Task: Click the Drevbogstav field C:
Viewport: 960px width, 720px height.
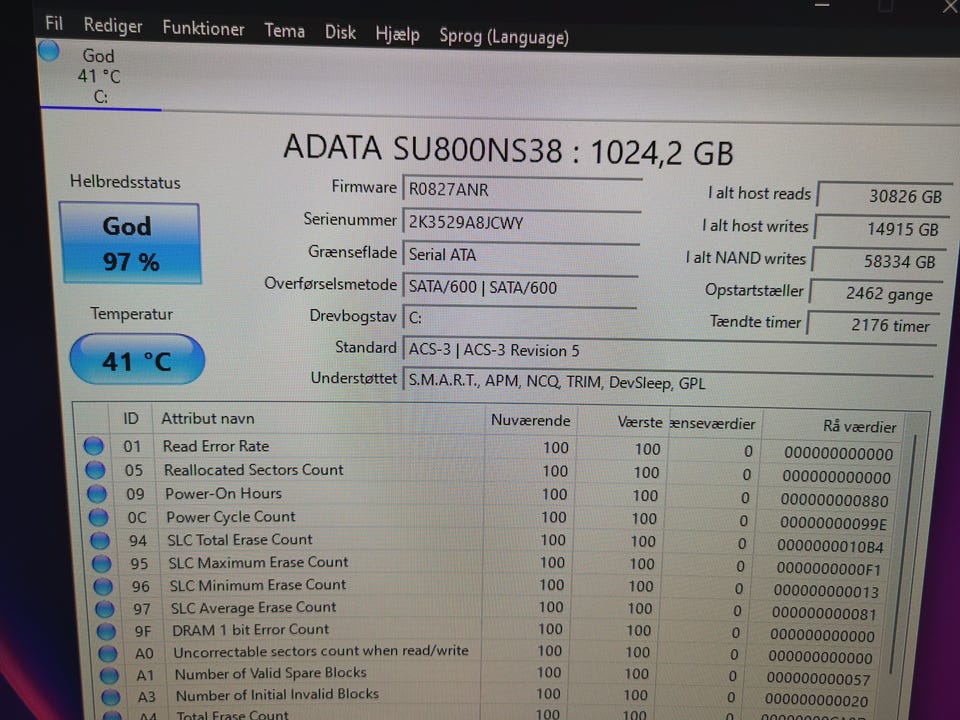Action: tap(519, 318)
